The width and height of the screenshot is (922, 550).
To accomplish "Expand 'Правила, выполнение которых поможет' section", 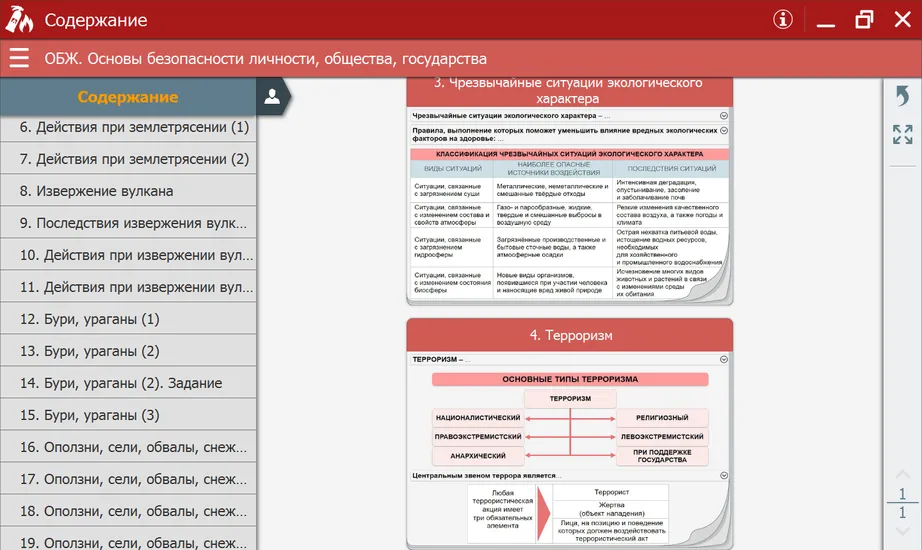I will [723, 131].
